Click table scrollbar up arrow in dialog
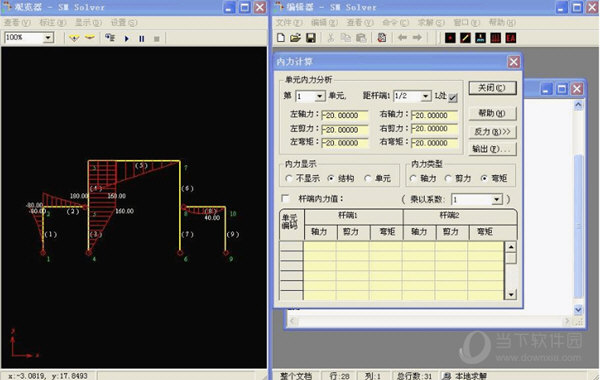This screenshot has height=380, width=600. (511, 247)
